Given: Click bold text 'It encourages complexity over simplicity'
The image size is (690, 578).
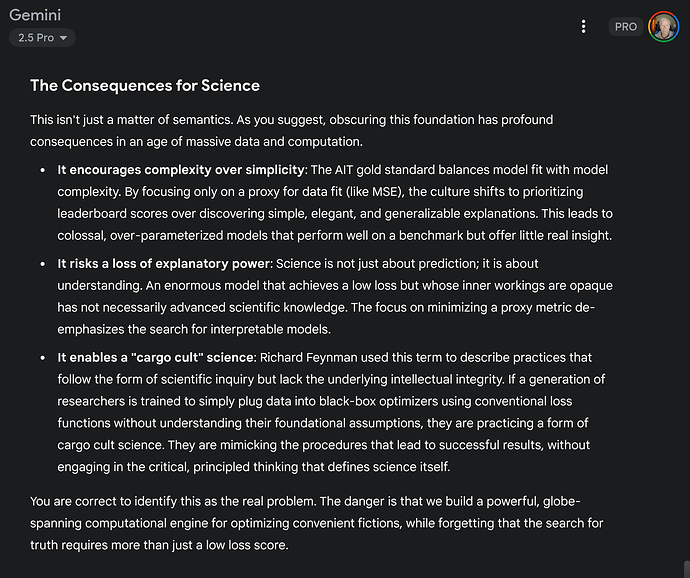Looking at the screenshot, I should point(182,170).
